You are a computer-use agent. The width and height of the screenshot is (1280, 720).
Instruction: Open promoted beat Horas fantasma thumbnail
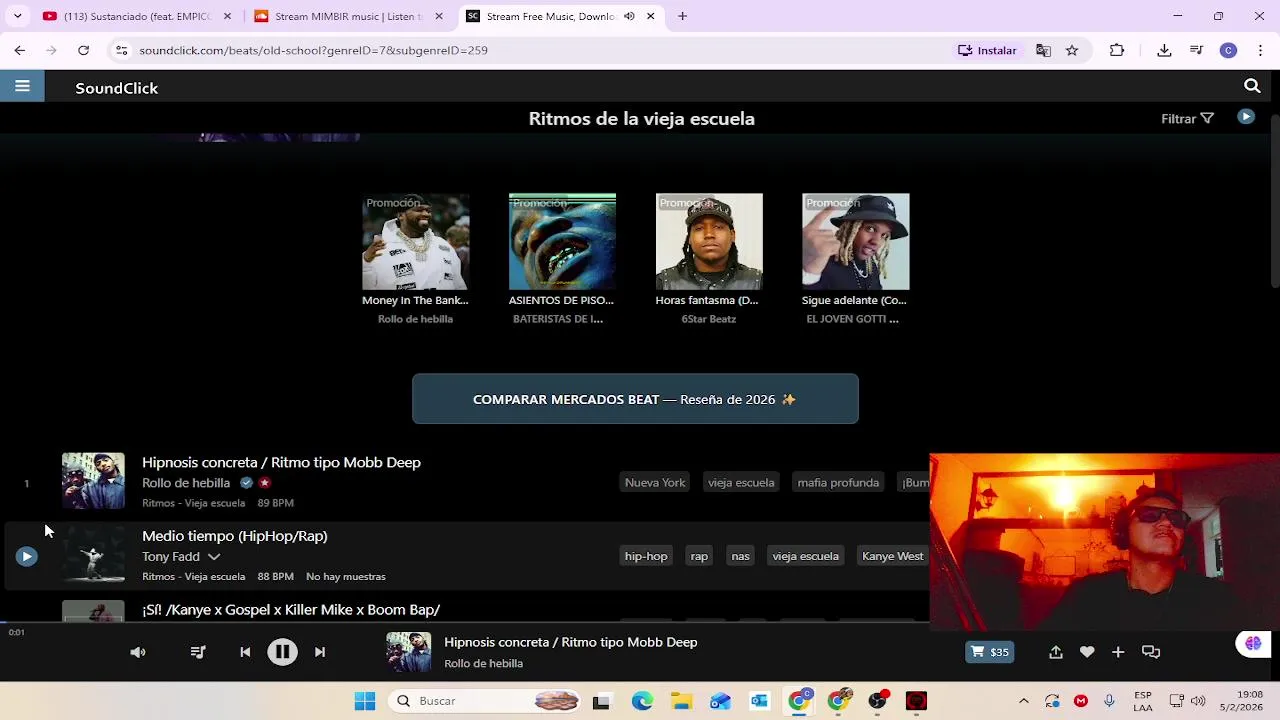709,241
